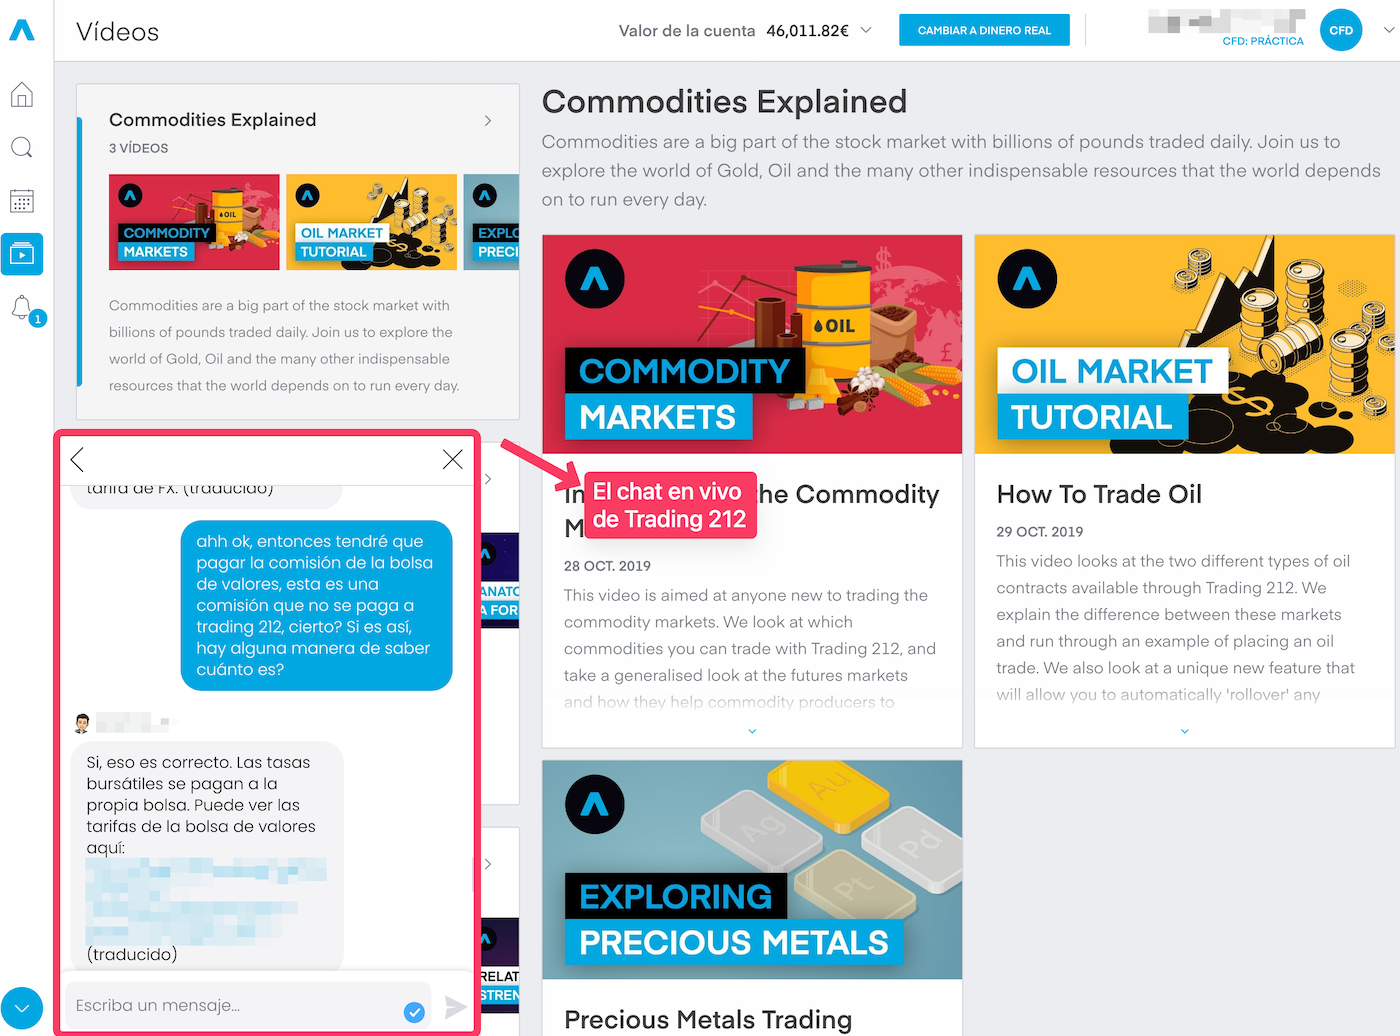Click the Vídeos page title

117,32
